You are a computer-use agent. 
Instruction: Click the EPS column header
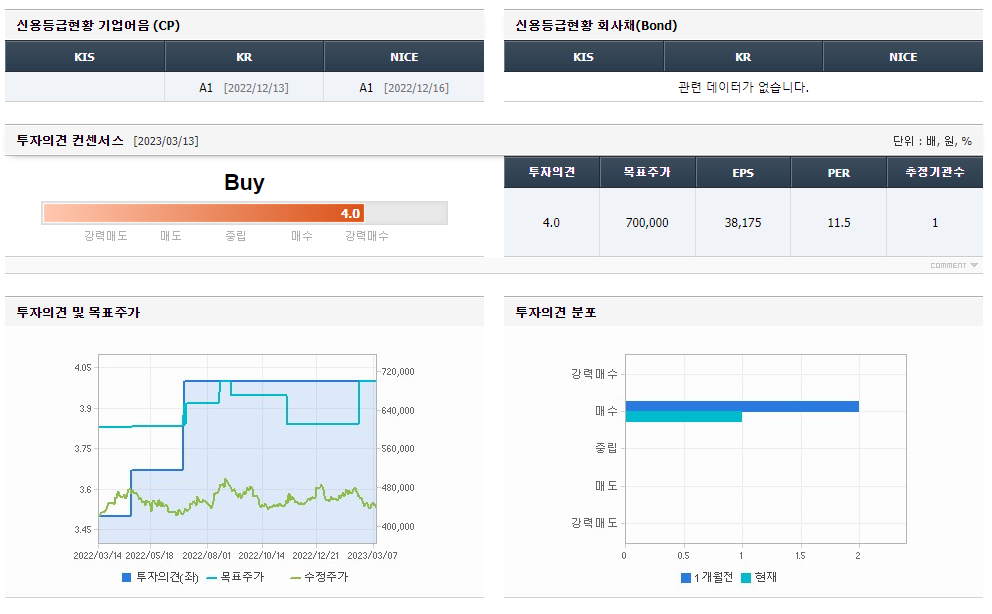coord(743,173)
